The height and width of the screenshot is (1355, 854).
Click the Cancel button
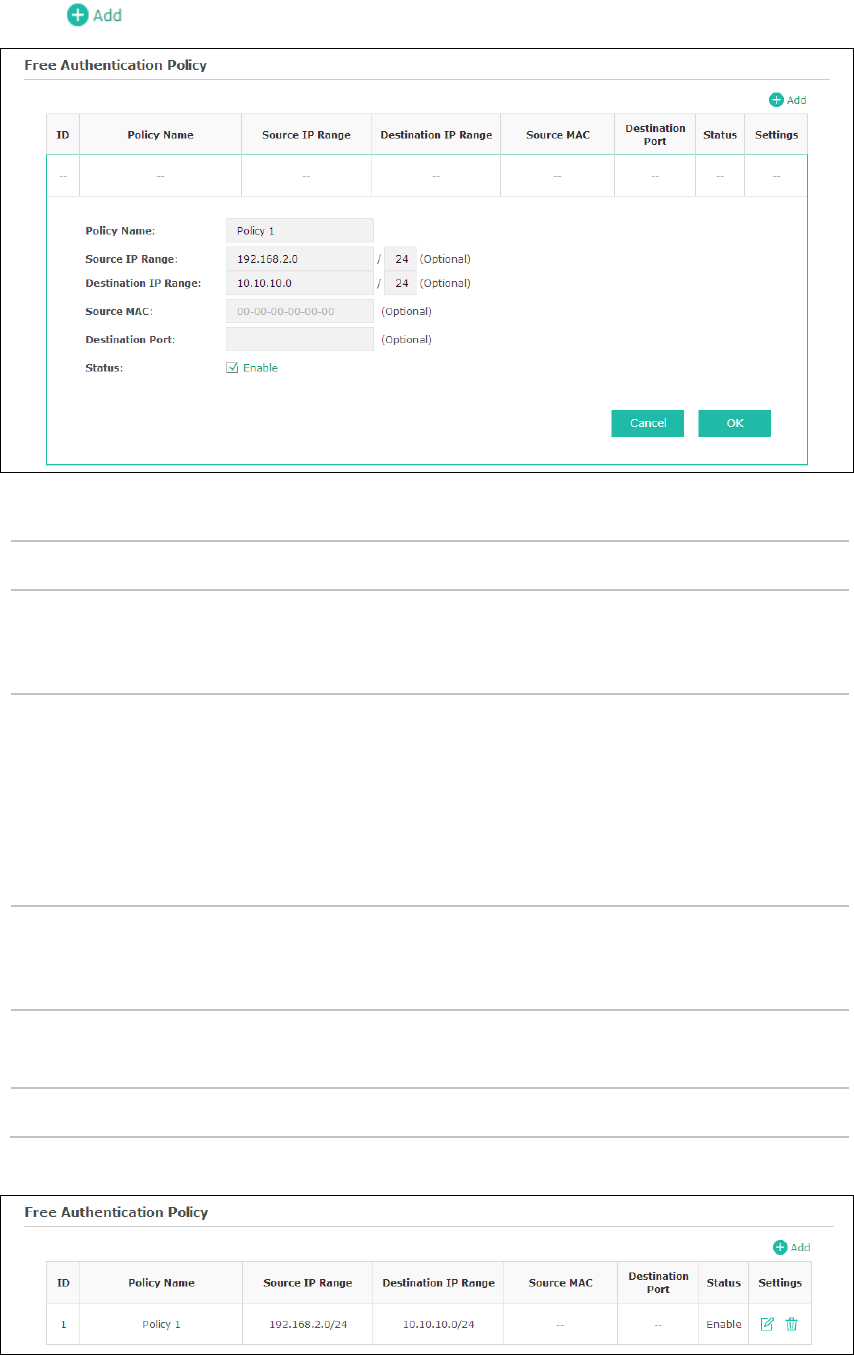[648, 423]
